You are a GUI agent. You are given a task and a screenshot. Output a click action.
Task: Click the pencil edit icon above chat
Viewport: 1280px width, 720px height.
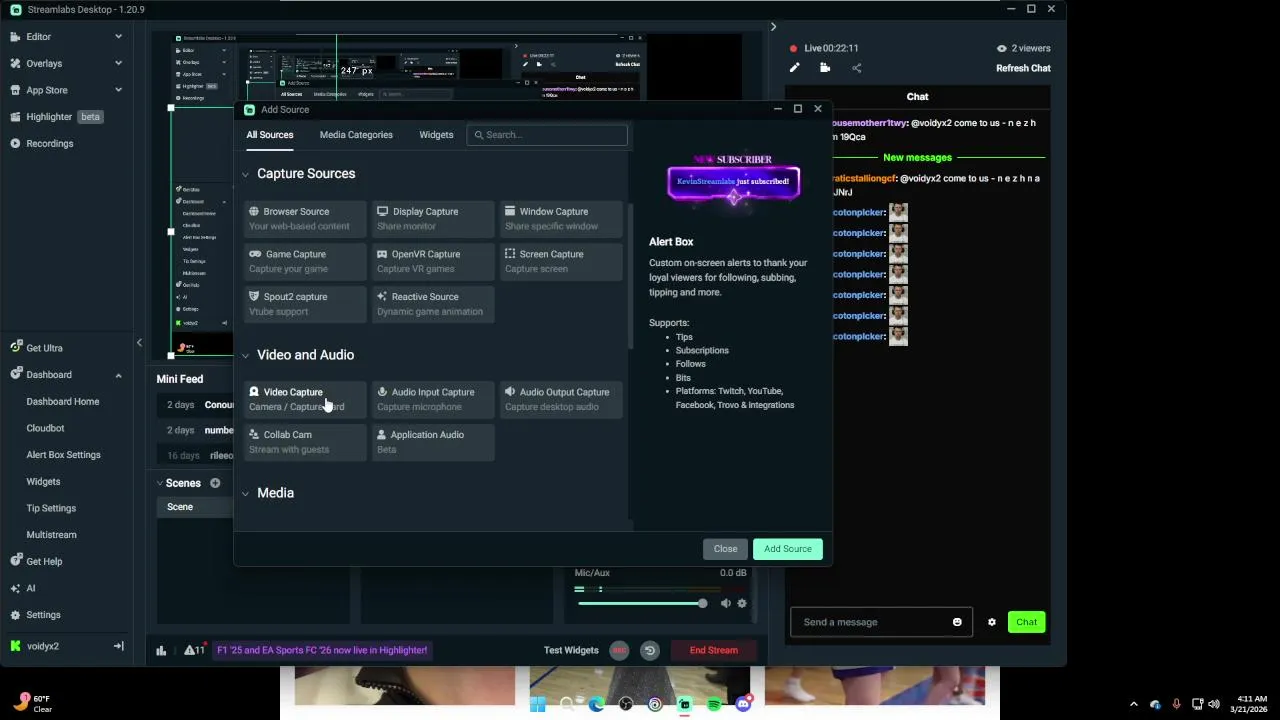coord(794,68)
